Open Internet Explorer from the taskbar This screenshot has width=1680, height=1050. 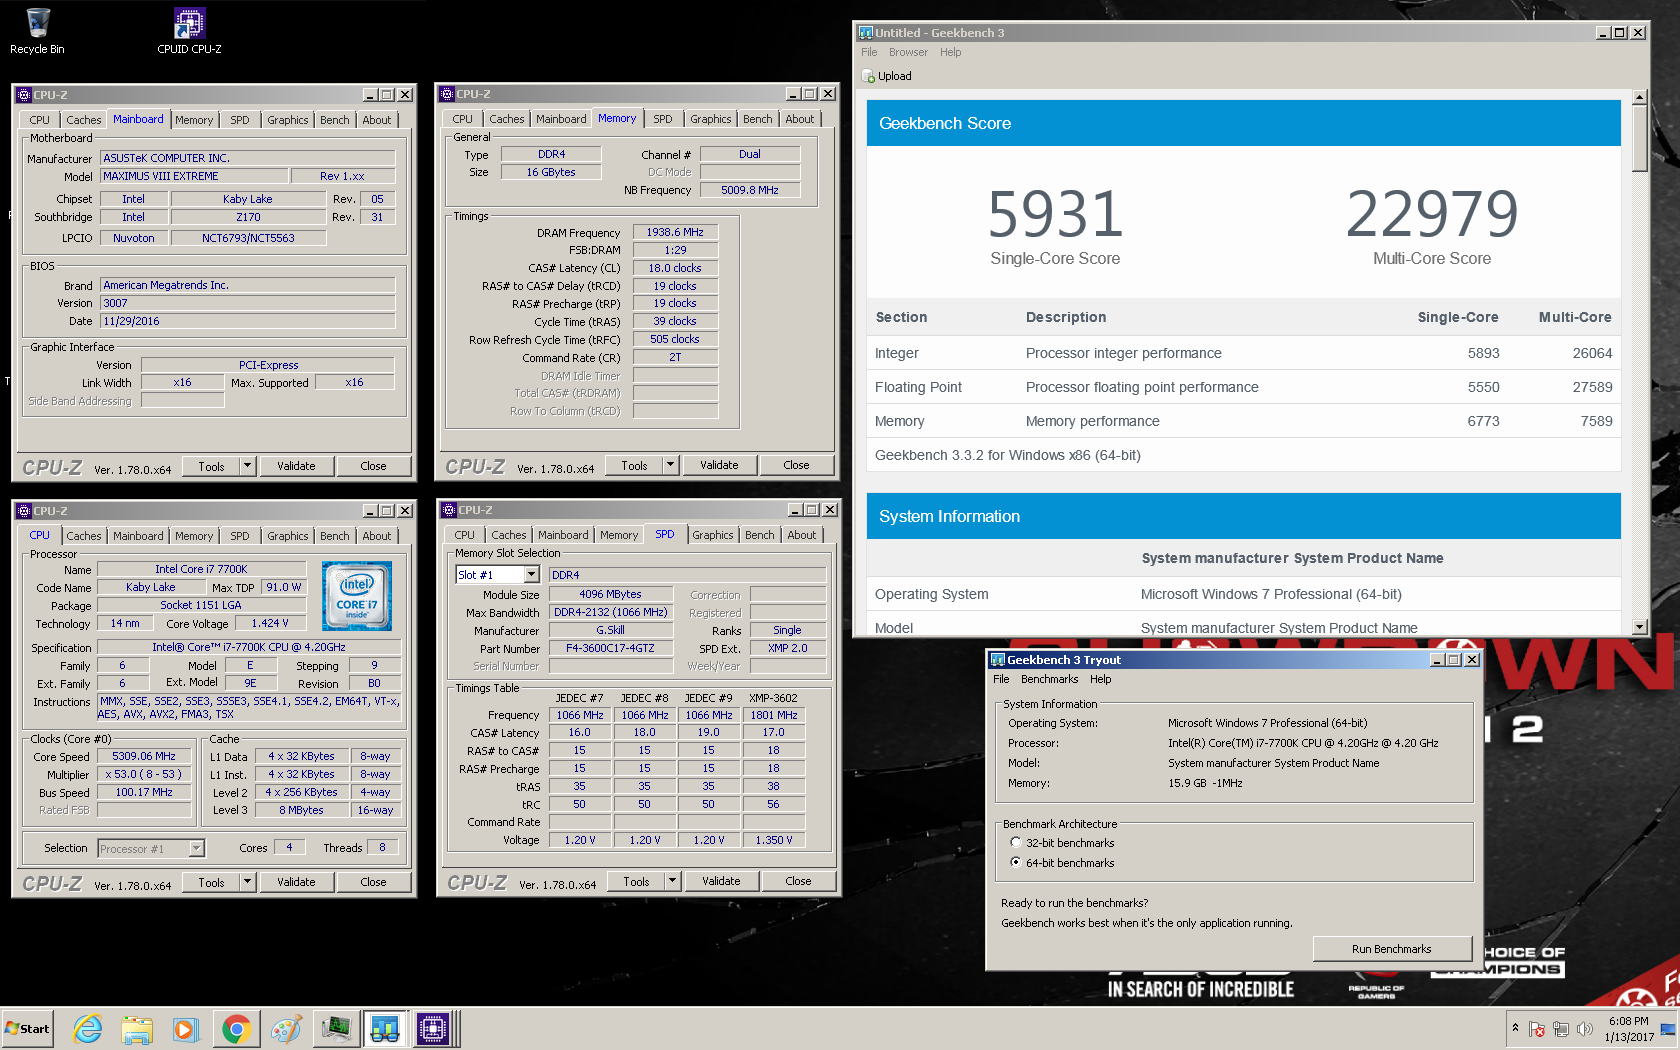[x=88, y=1029]
